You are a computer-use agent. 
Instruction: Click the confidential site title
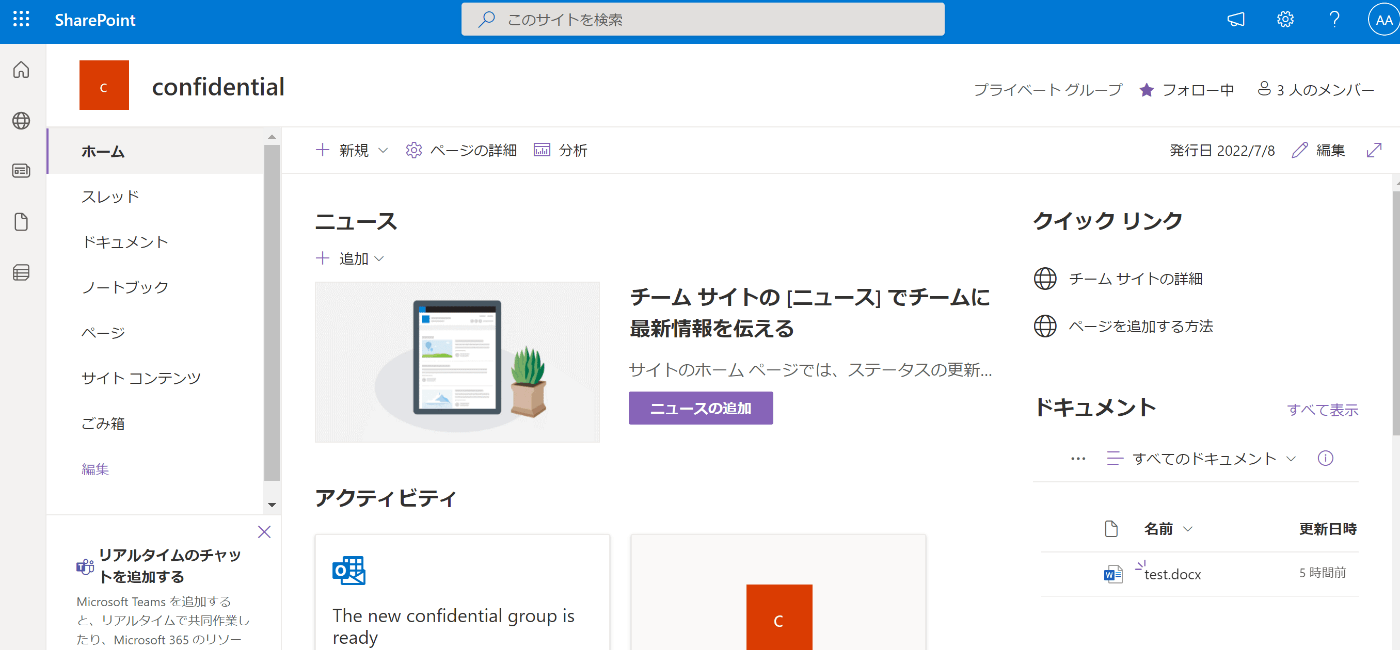click(x=218, y=87)
